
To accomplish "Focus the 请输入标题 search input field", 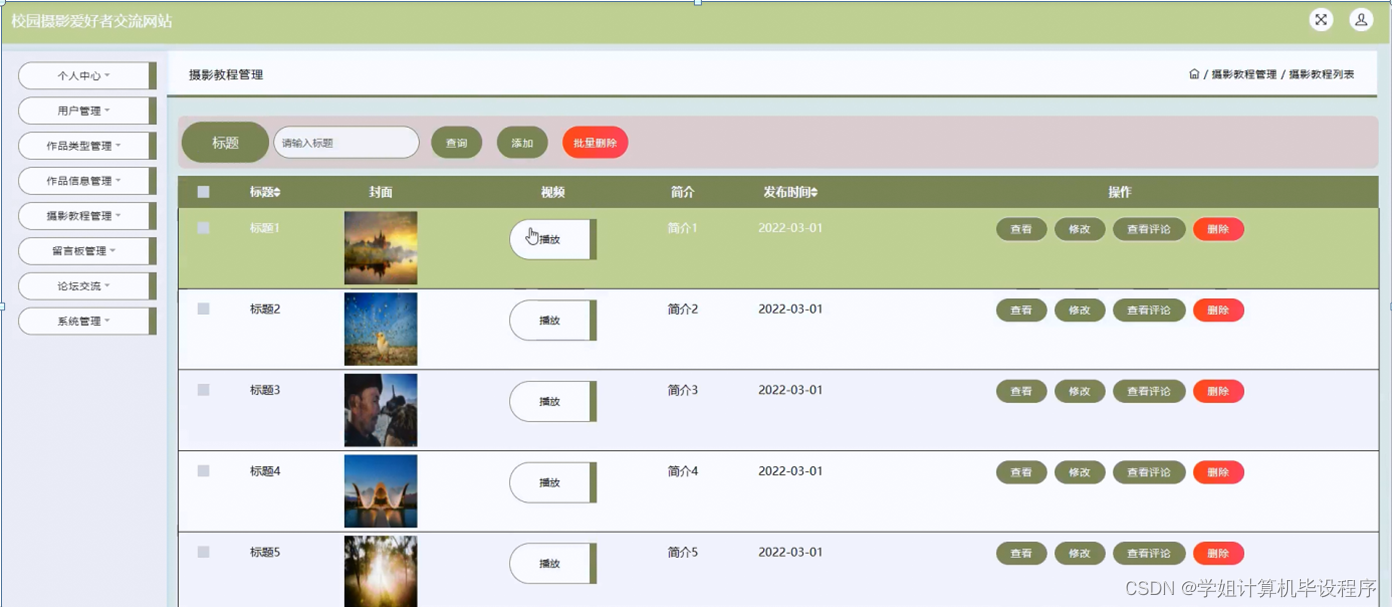I will pyautogui.click(x=346, y=143).
